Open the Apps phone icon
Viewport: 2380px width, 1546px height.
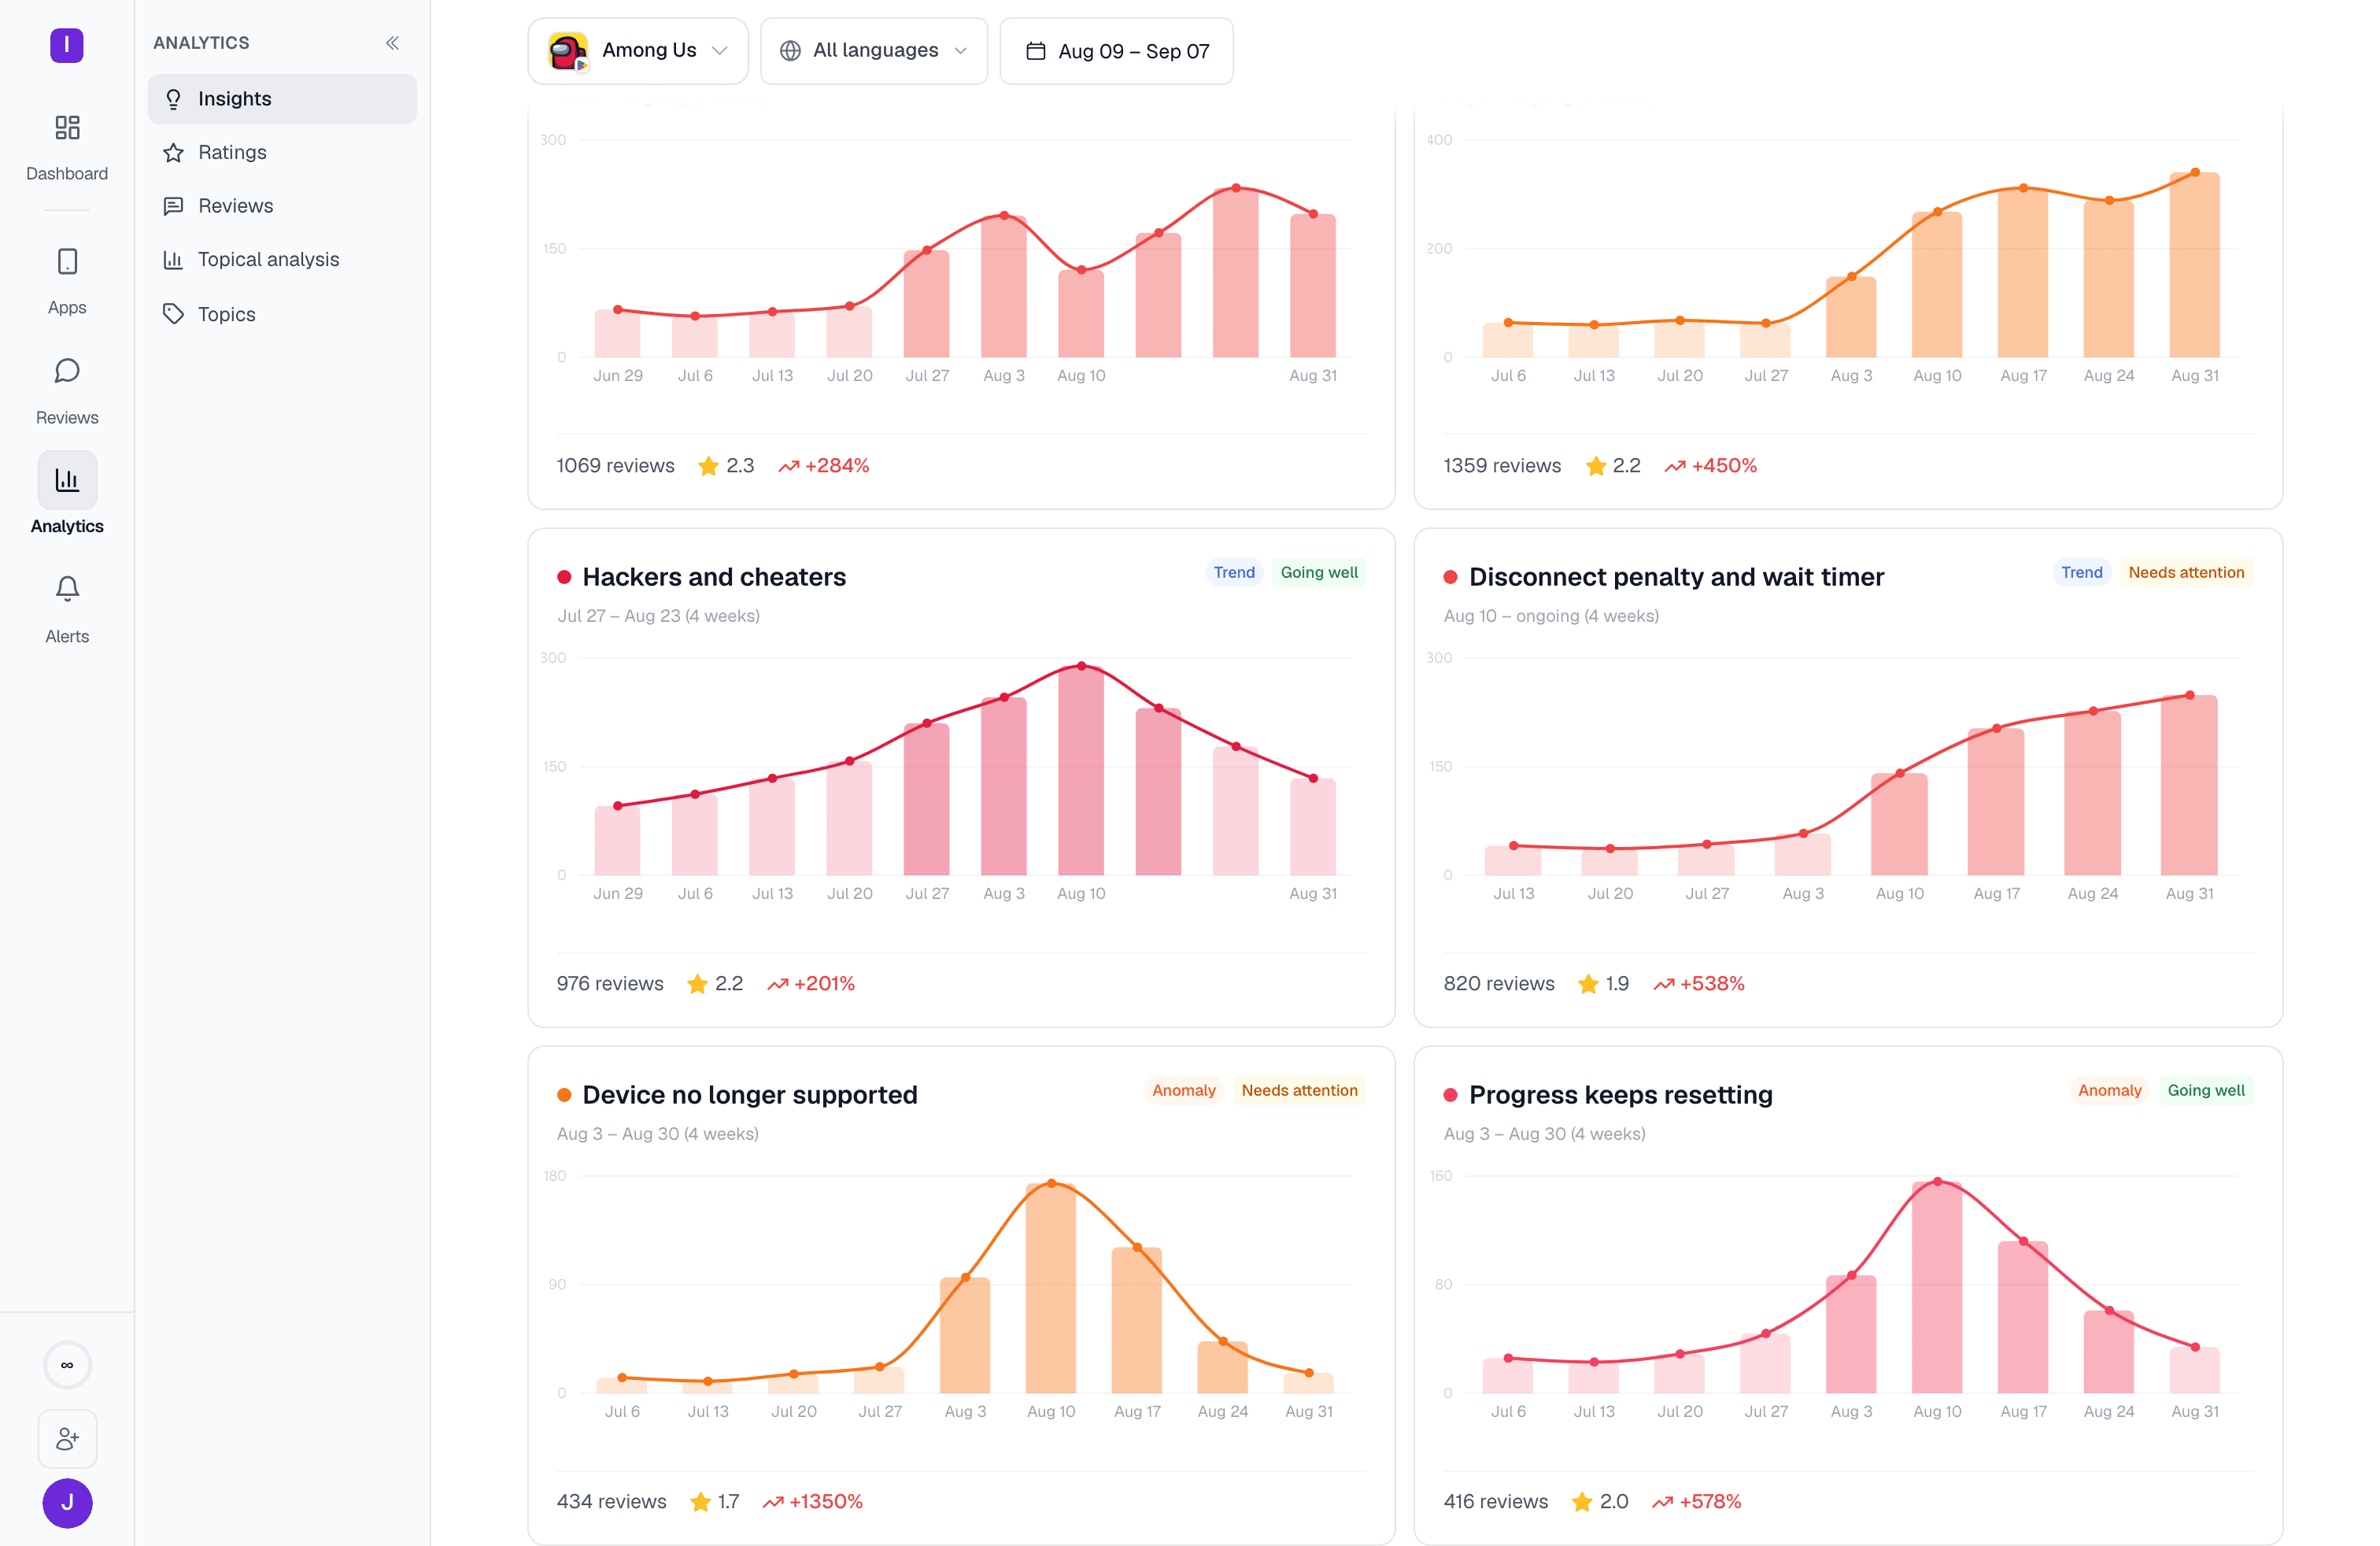[x=67, y=262]
